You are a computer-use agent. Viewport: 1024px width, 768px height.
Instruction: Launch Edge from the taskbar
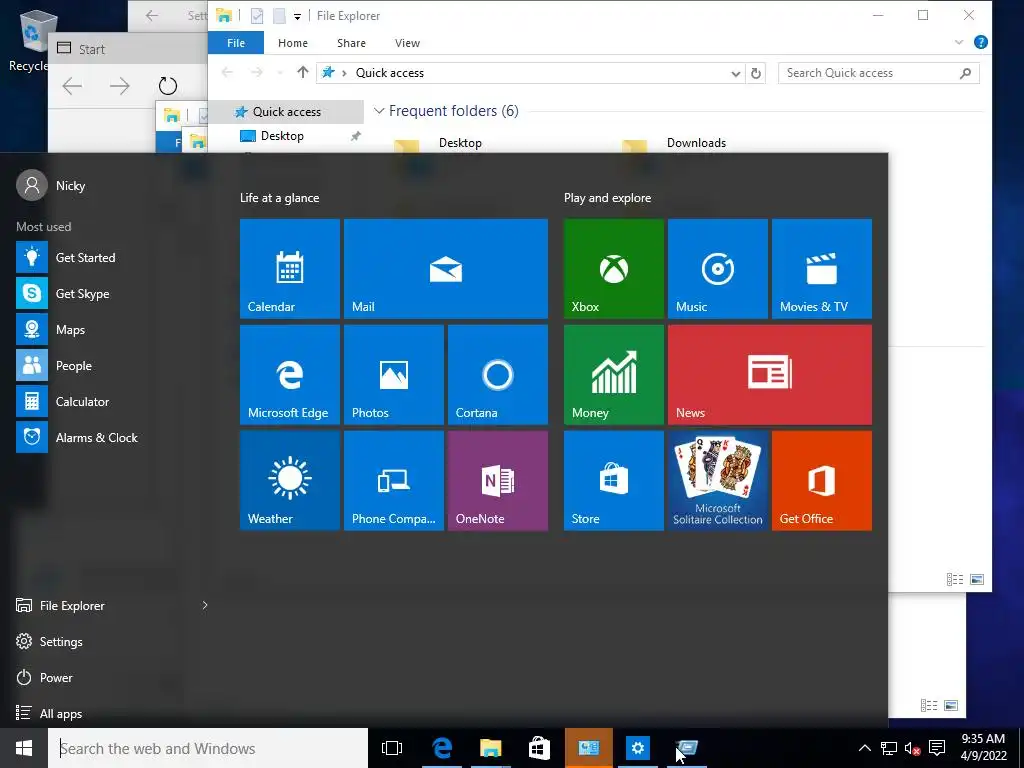pyautogui.click(x=442, y=748)
